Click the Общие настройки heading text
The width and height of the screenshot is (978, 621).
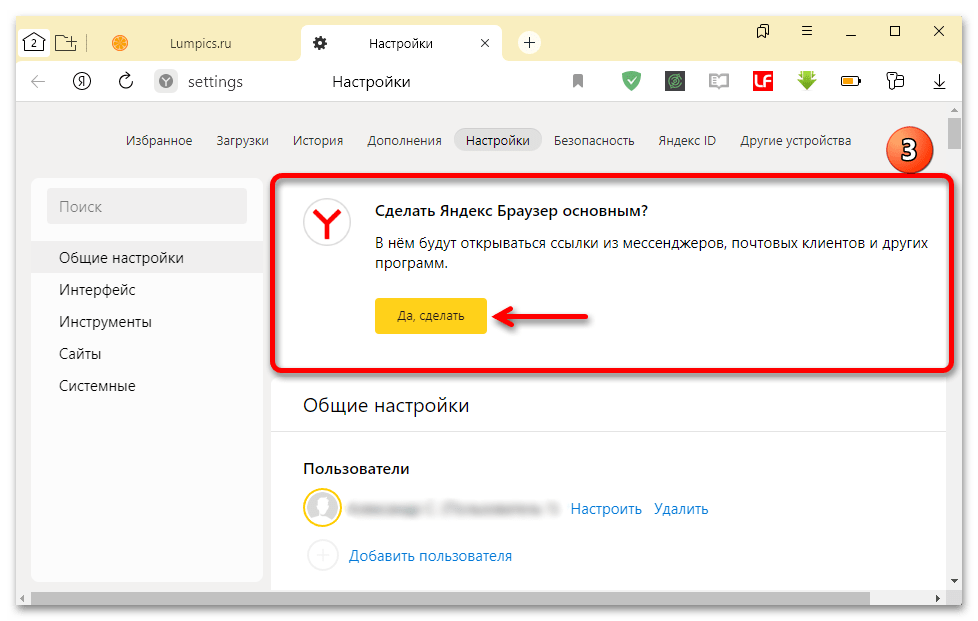pyautogui.click(x=386, y=405)
